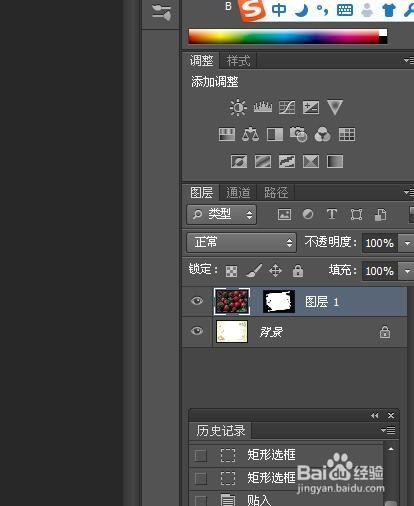Pick a color from spectrum ramp

(x=284, y=36)
